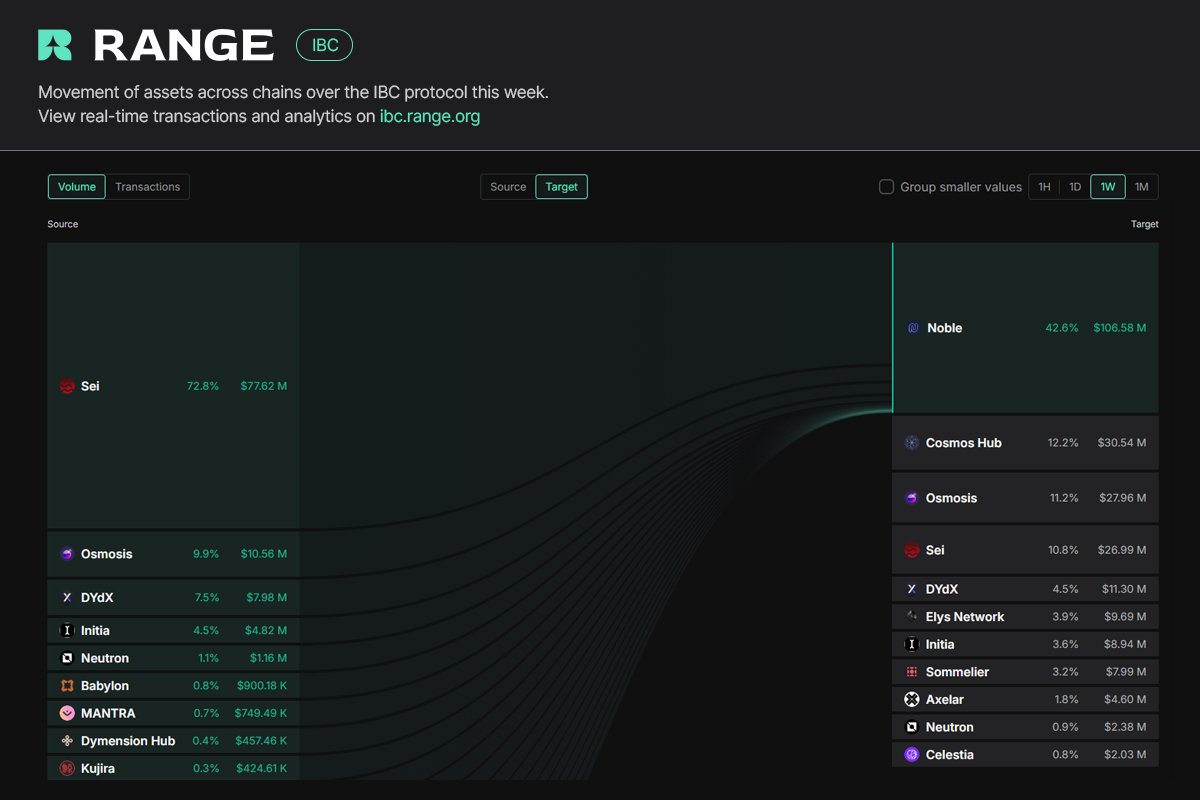This screenshot has height=800, width=1200.
Task: Click the $106.58 M Noble volume
Action: pos(1120,328)
